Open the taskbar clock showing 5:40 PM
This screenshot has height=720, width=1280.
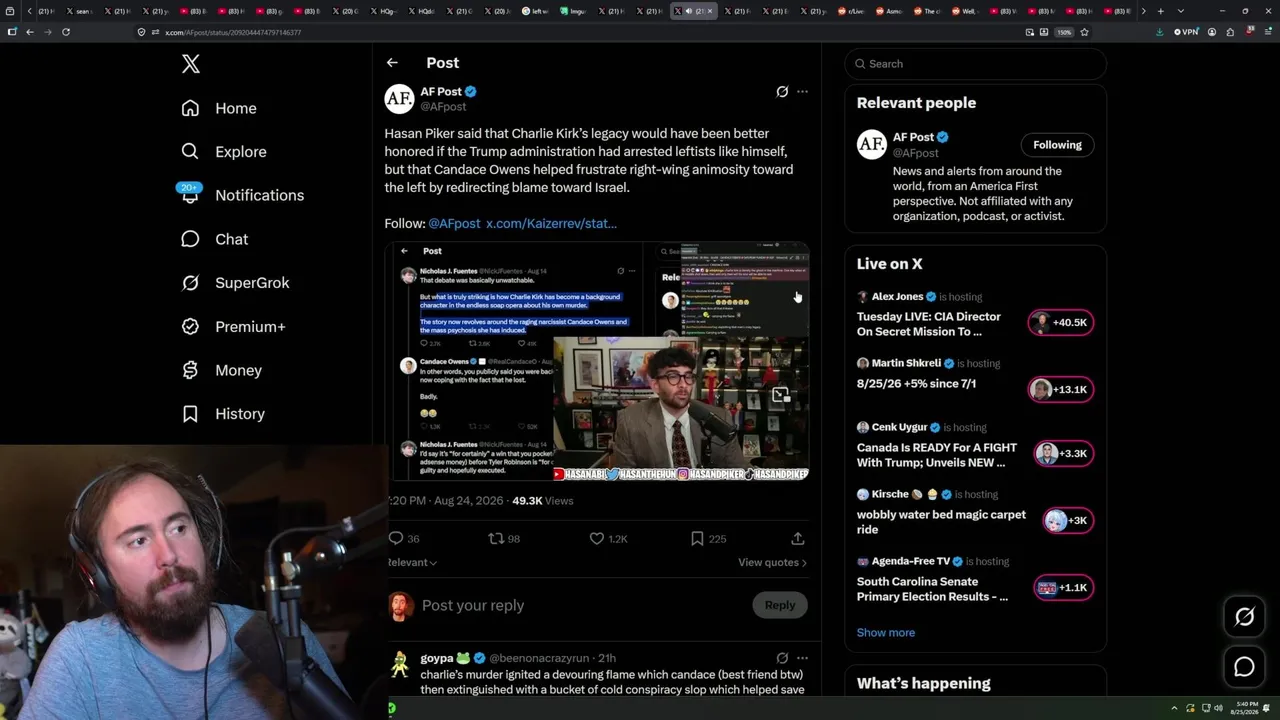click(x=1245, y=709)
